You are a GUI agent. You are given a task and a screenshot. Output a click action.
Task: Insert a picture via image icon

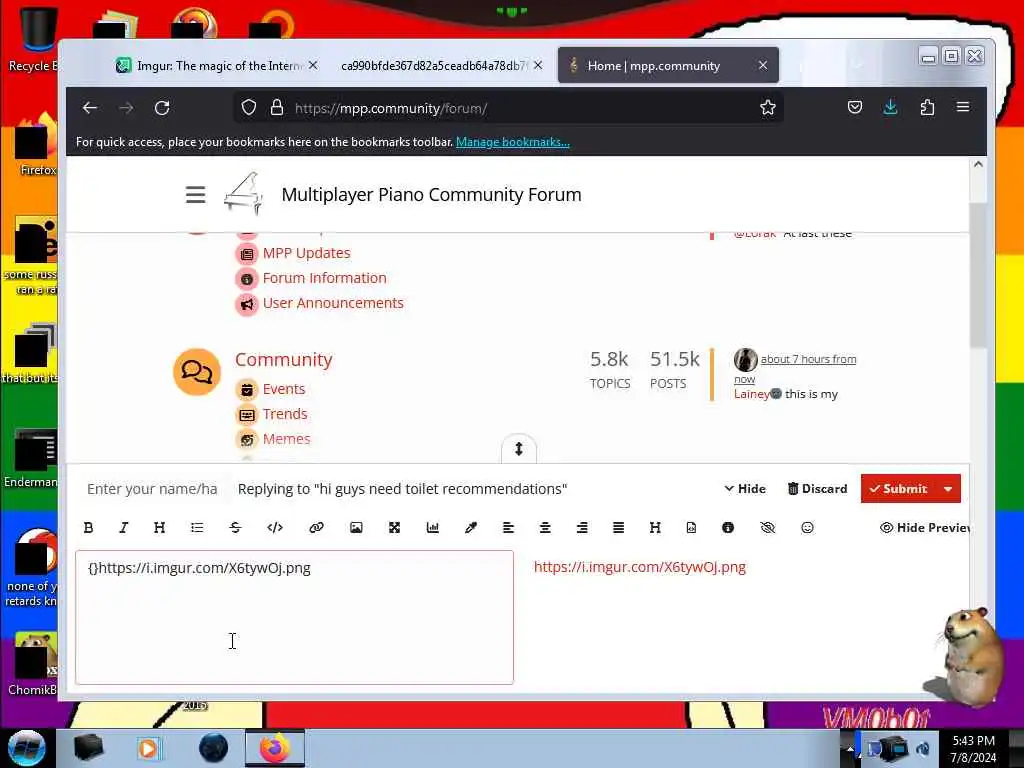(356, 528)
